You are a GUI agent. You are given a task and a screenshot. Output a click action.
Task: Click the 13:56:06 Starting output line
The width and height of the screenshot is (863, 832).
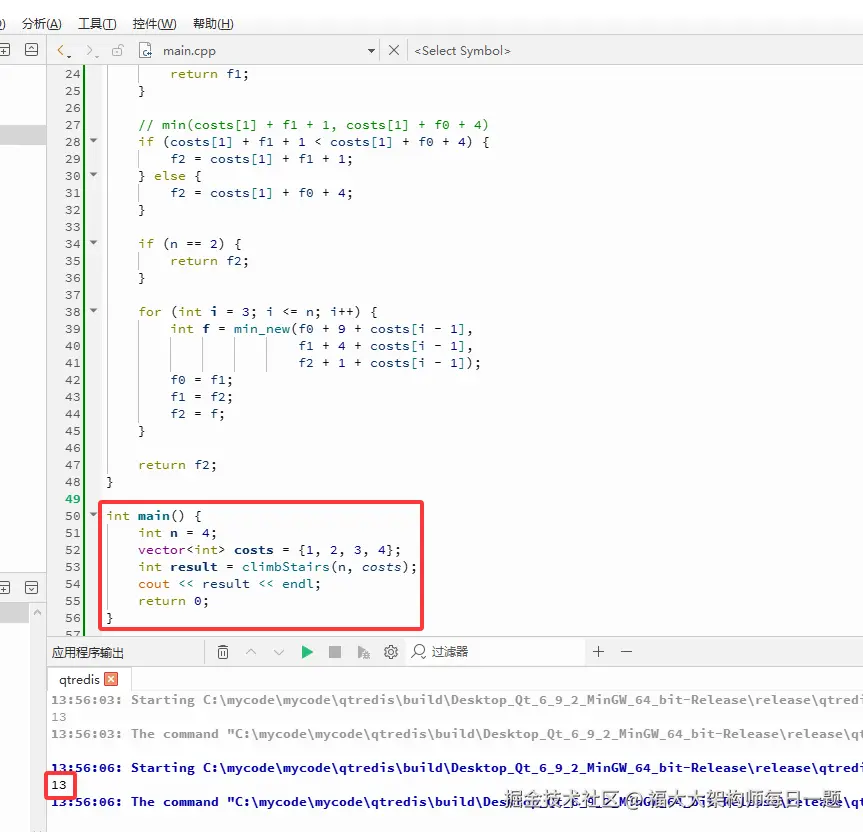[x=457, y=768]
